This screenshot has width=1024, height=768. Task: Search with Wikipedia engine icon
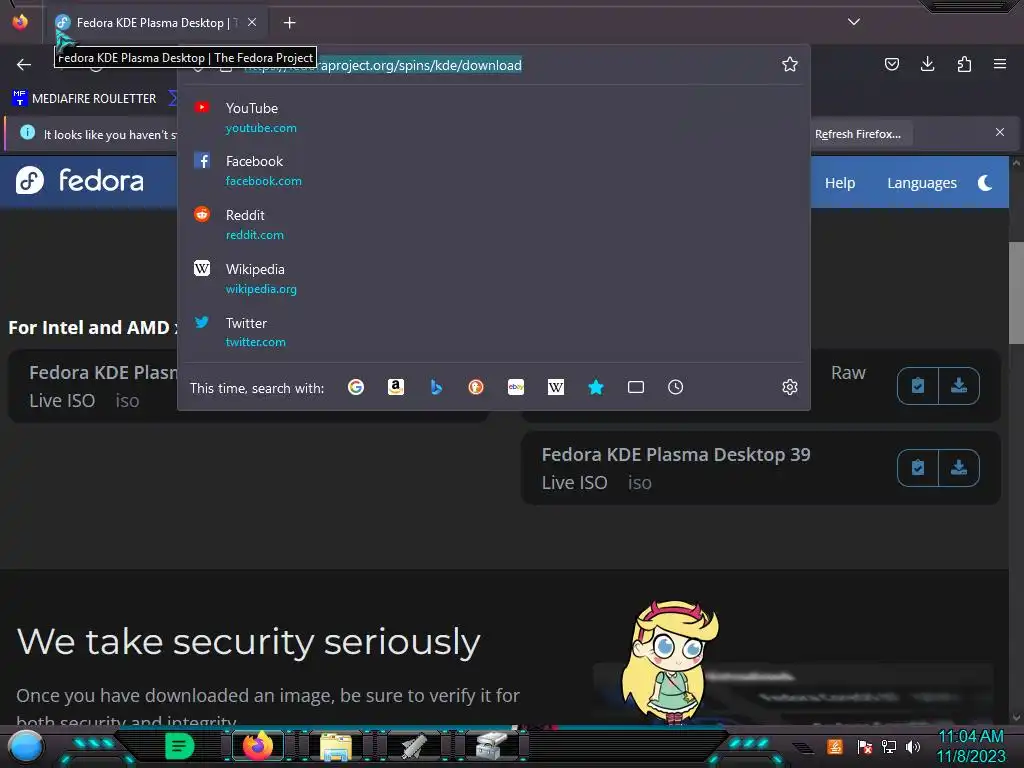click(556, 387)
